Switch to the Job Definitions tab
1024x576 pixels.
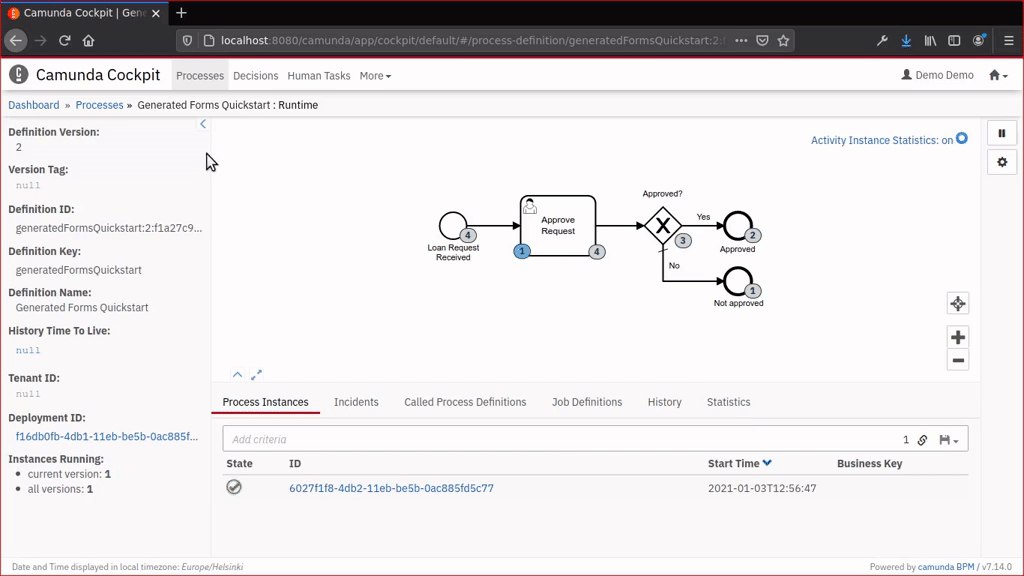pos(587,402)
